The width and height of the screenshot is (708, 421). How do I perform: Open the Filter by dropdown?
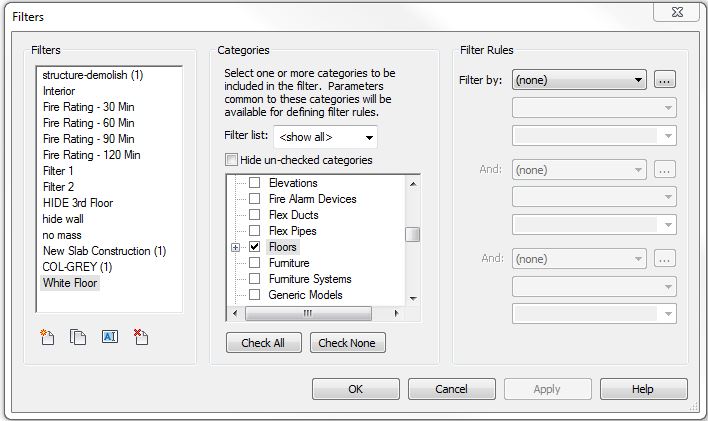click(x=579, y=80)
